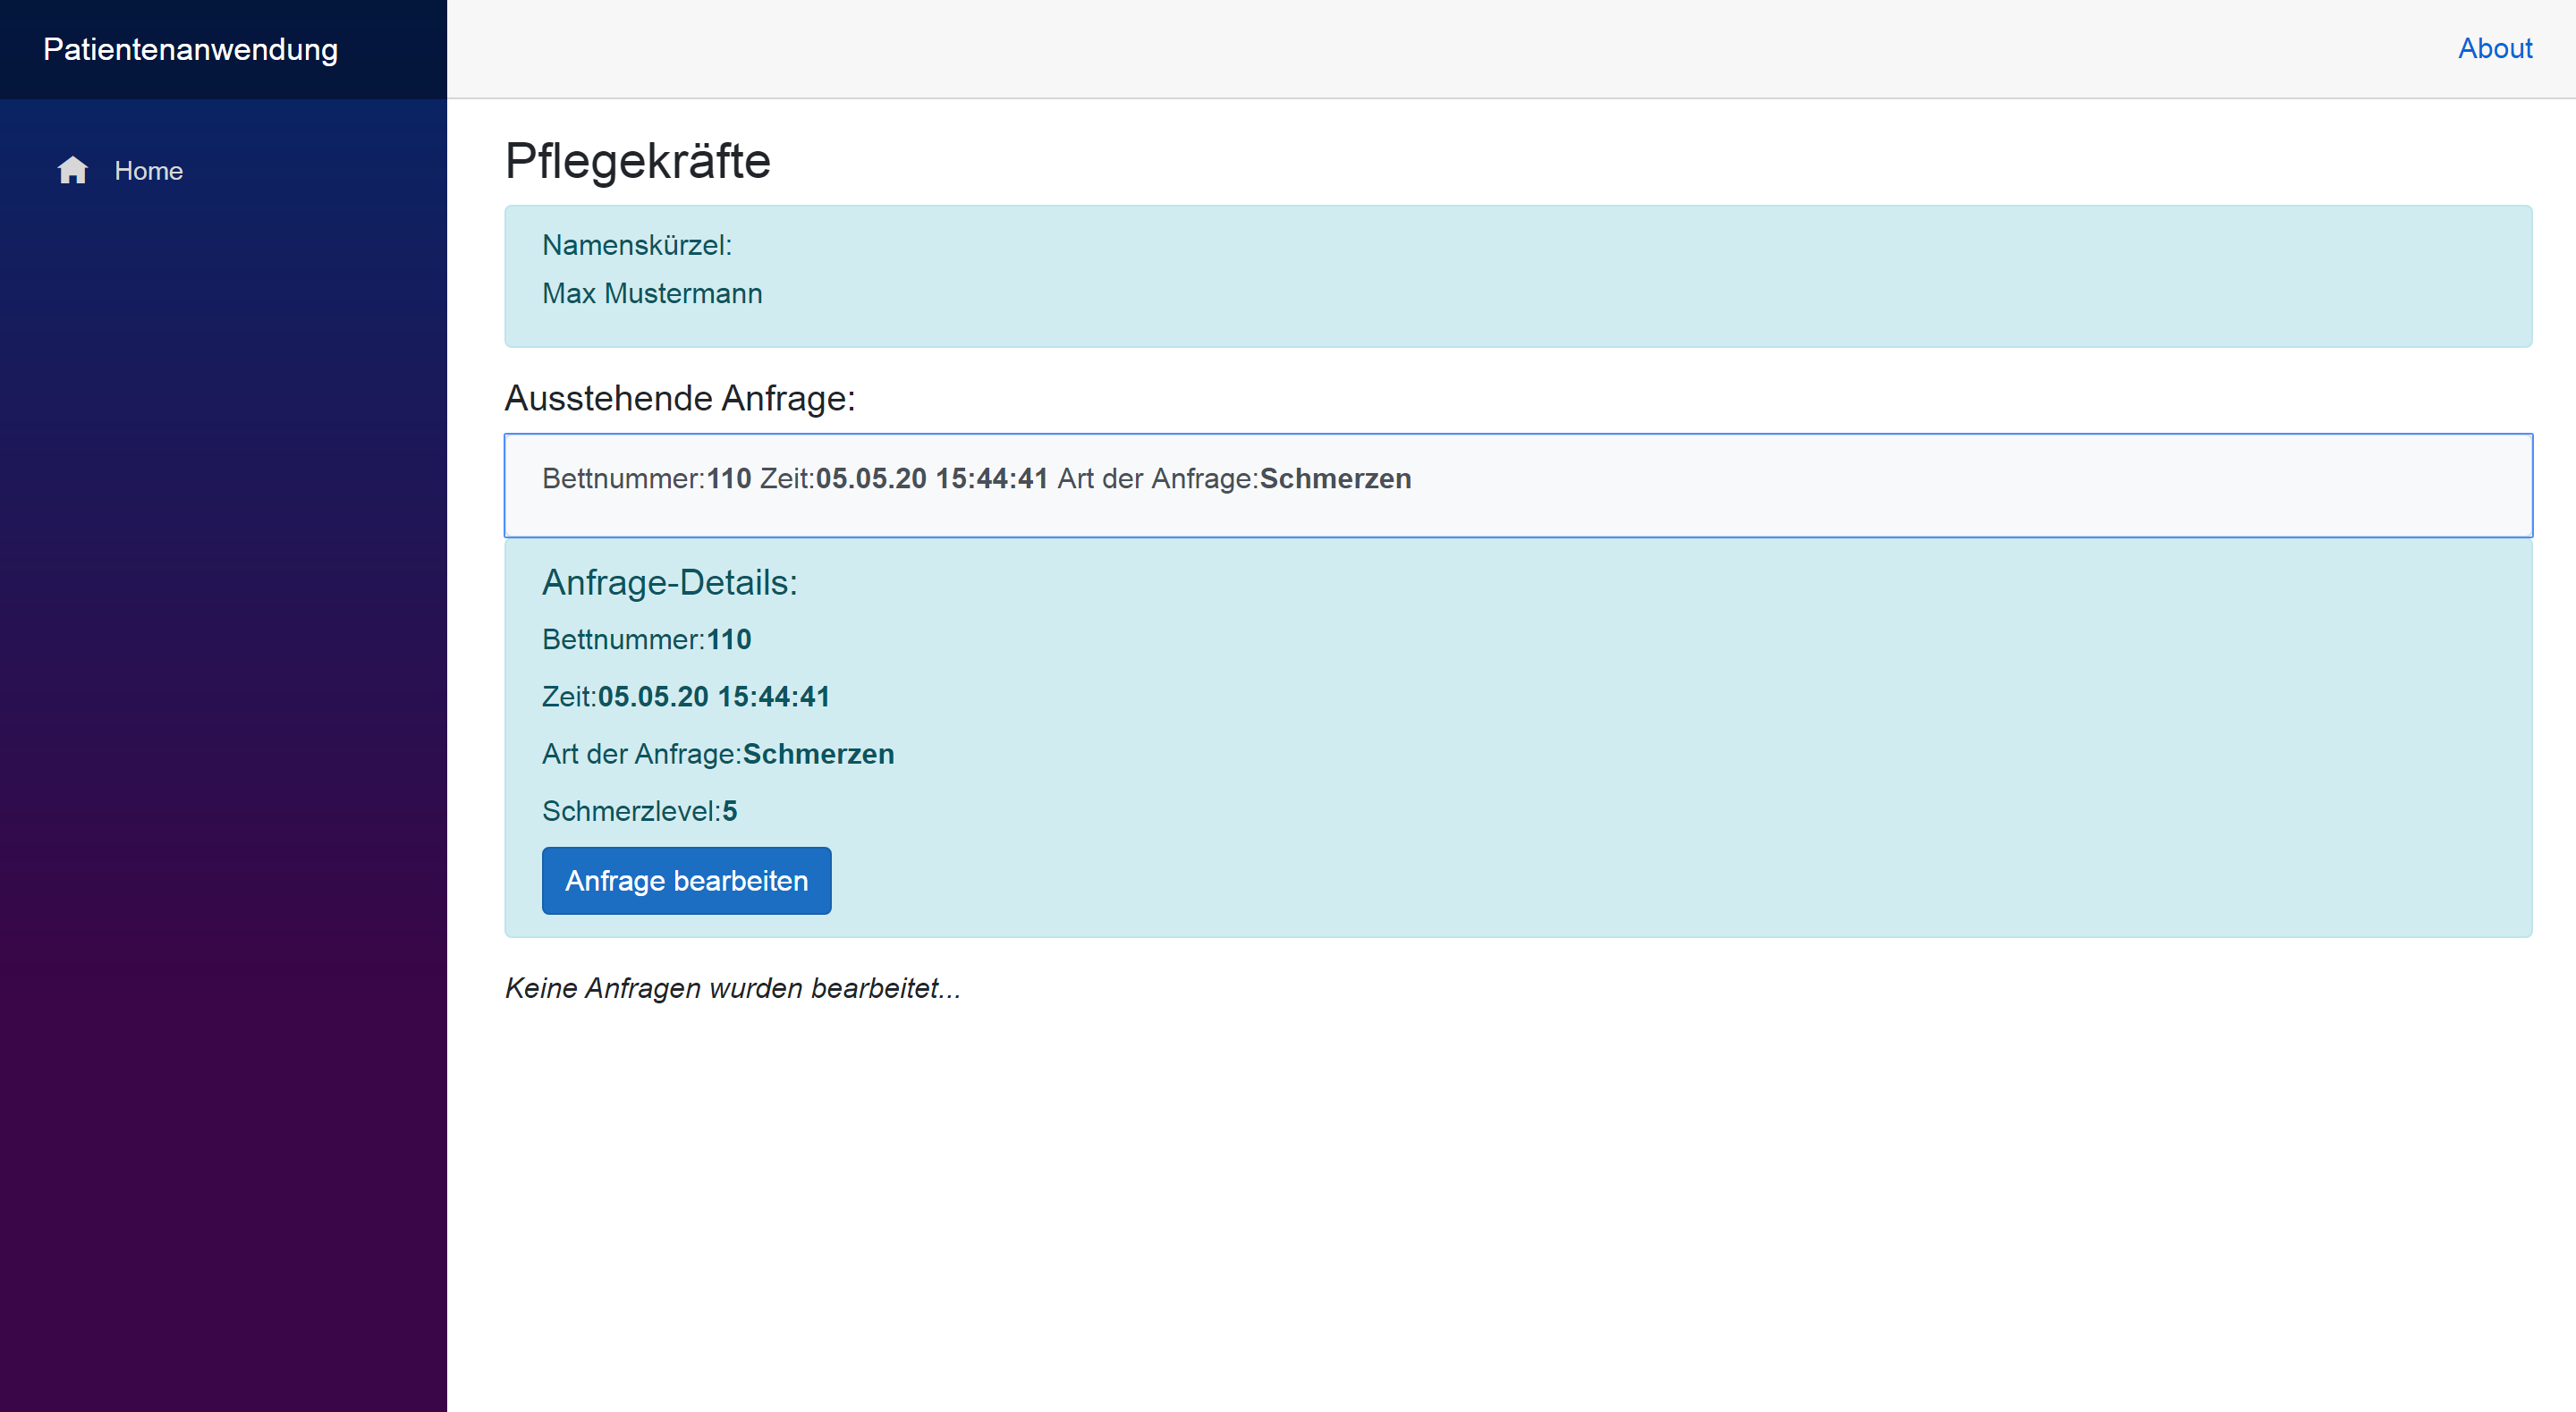Open the Home navigation link
The height and width of the screenshot is (1412, 2576).
[x=148, y=171]
